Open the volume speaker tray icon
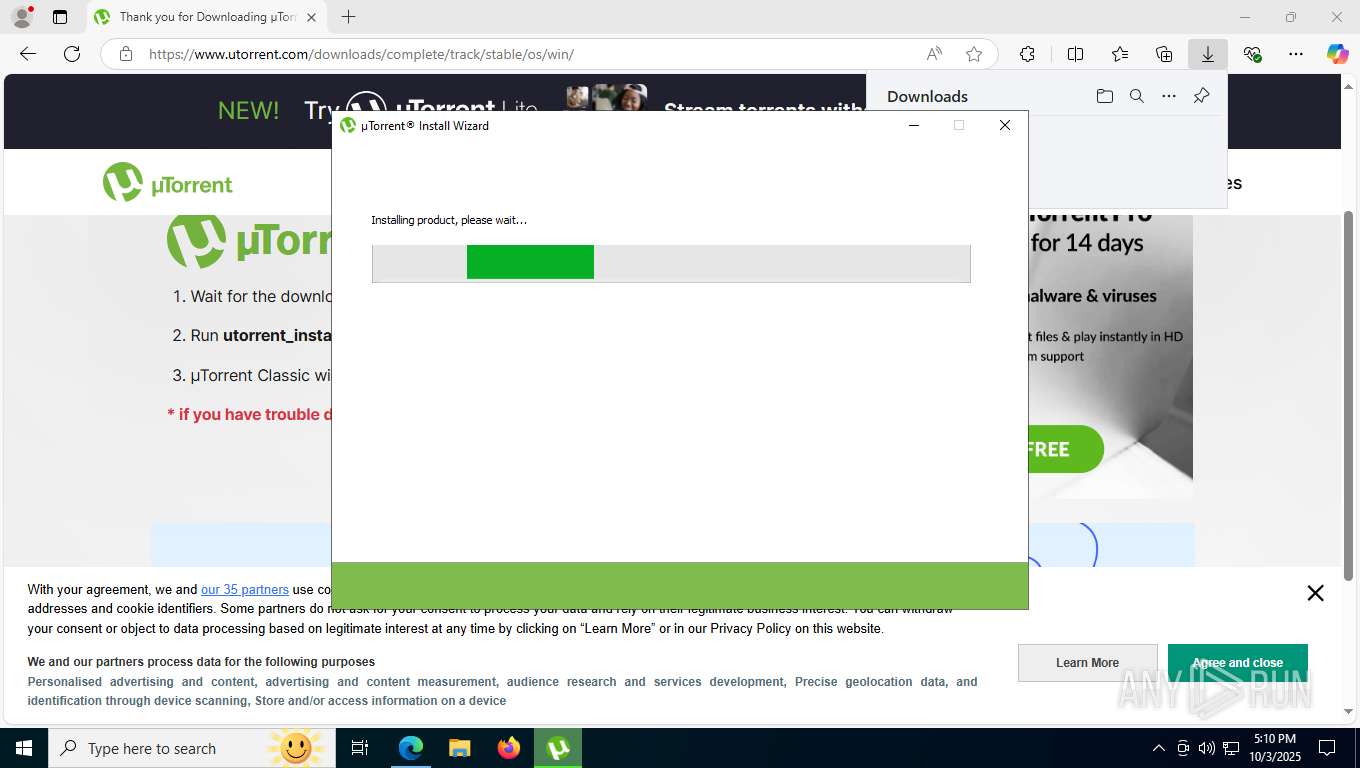 click(1206, 748)
